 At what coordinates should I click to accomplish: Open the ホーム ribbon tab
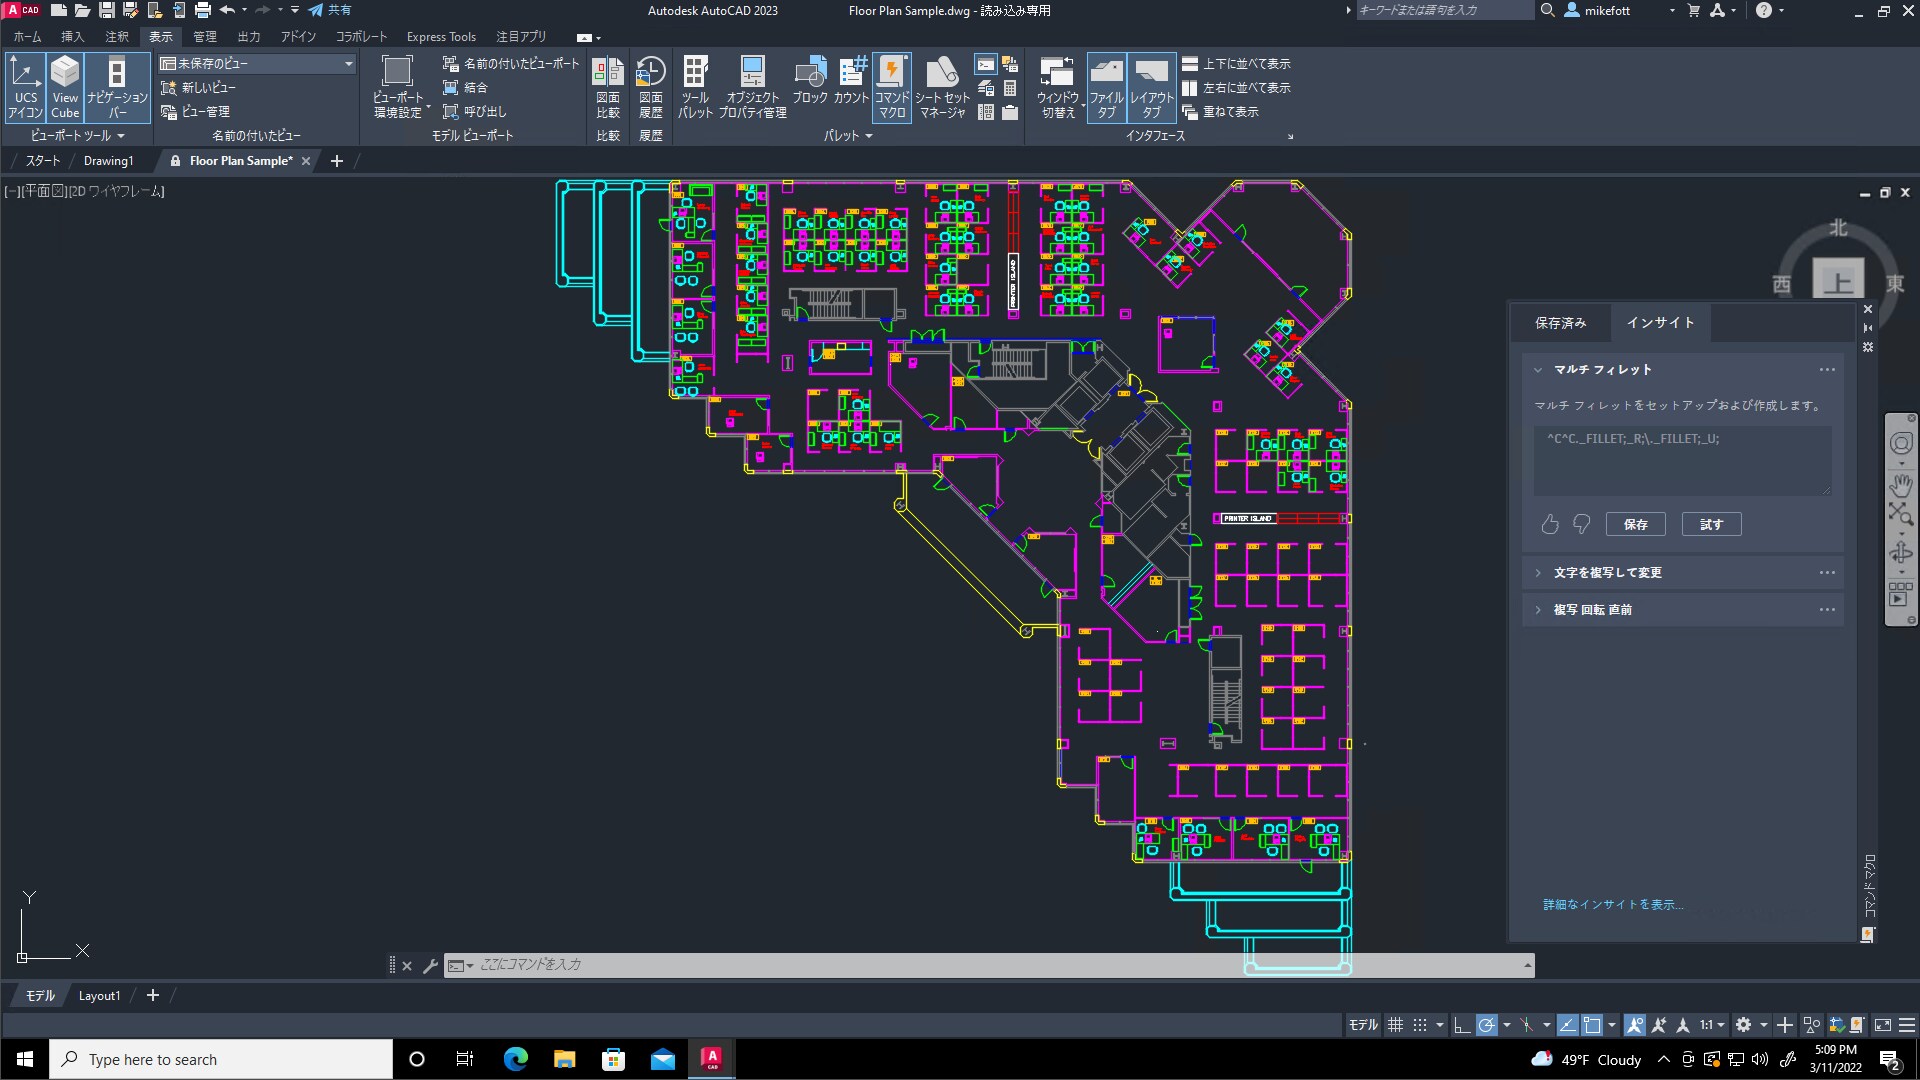pyautogui.click(x=26, y=36)
